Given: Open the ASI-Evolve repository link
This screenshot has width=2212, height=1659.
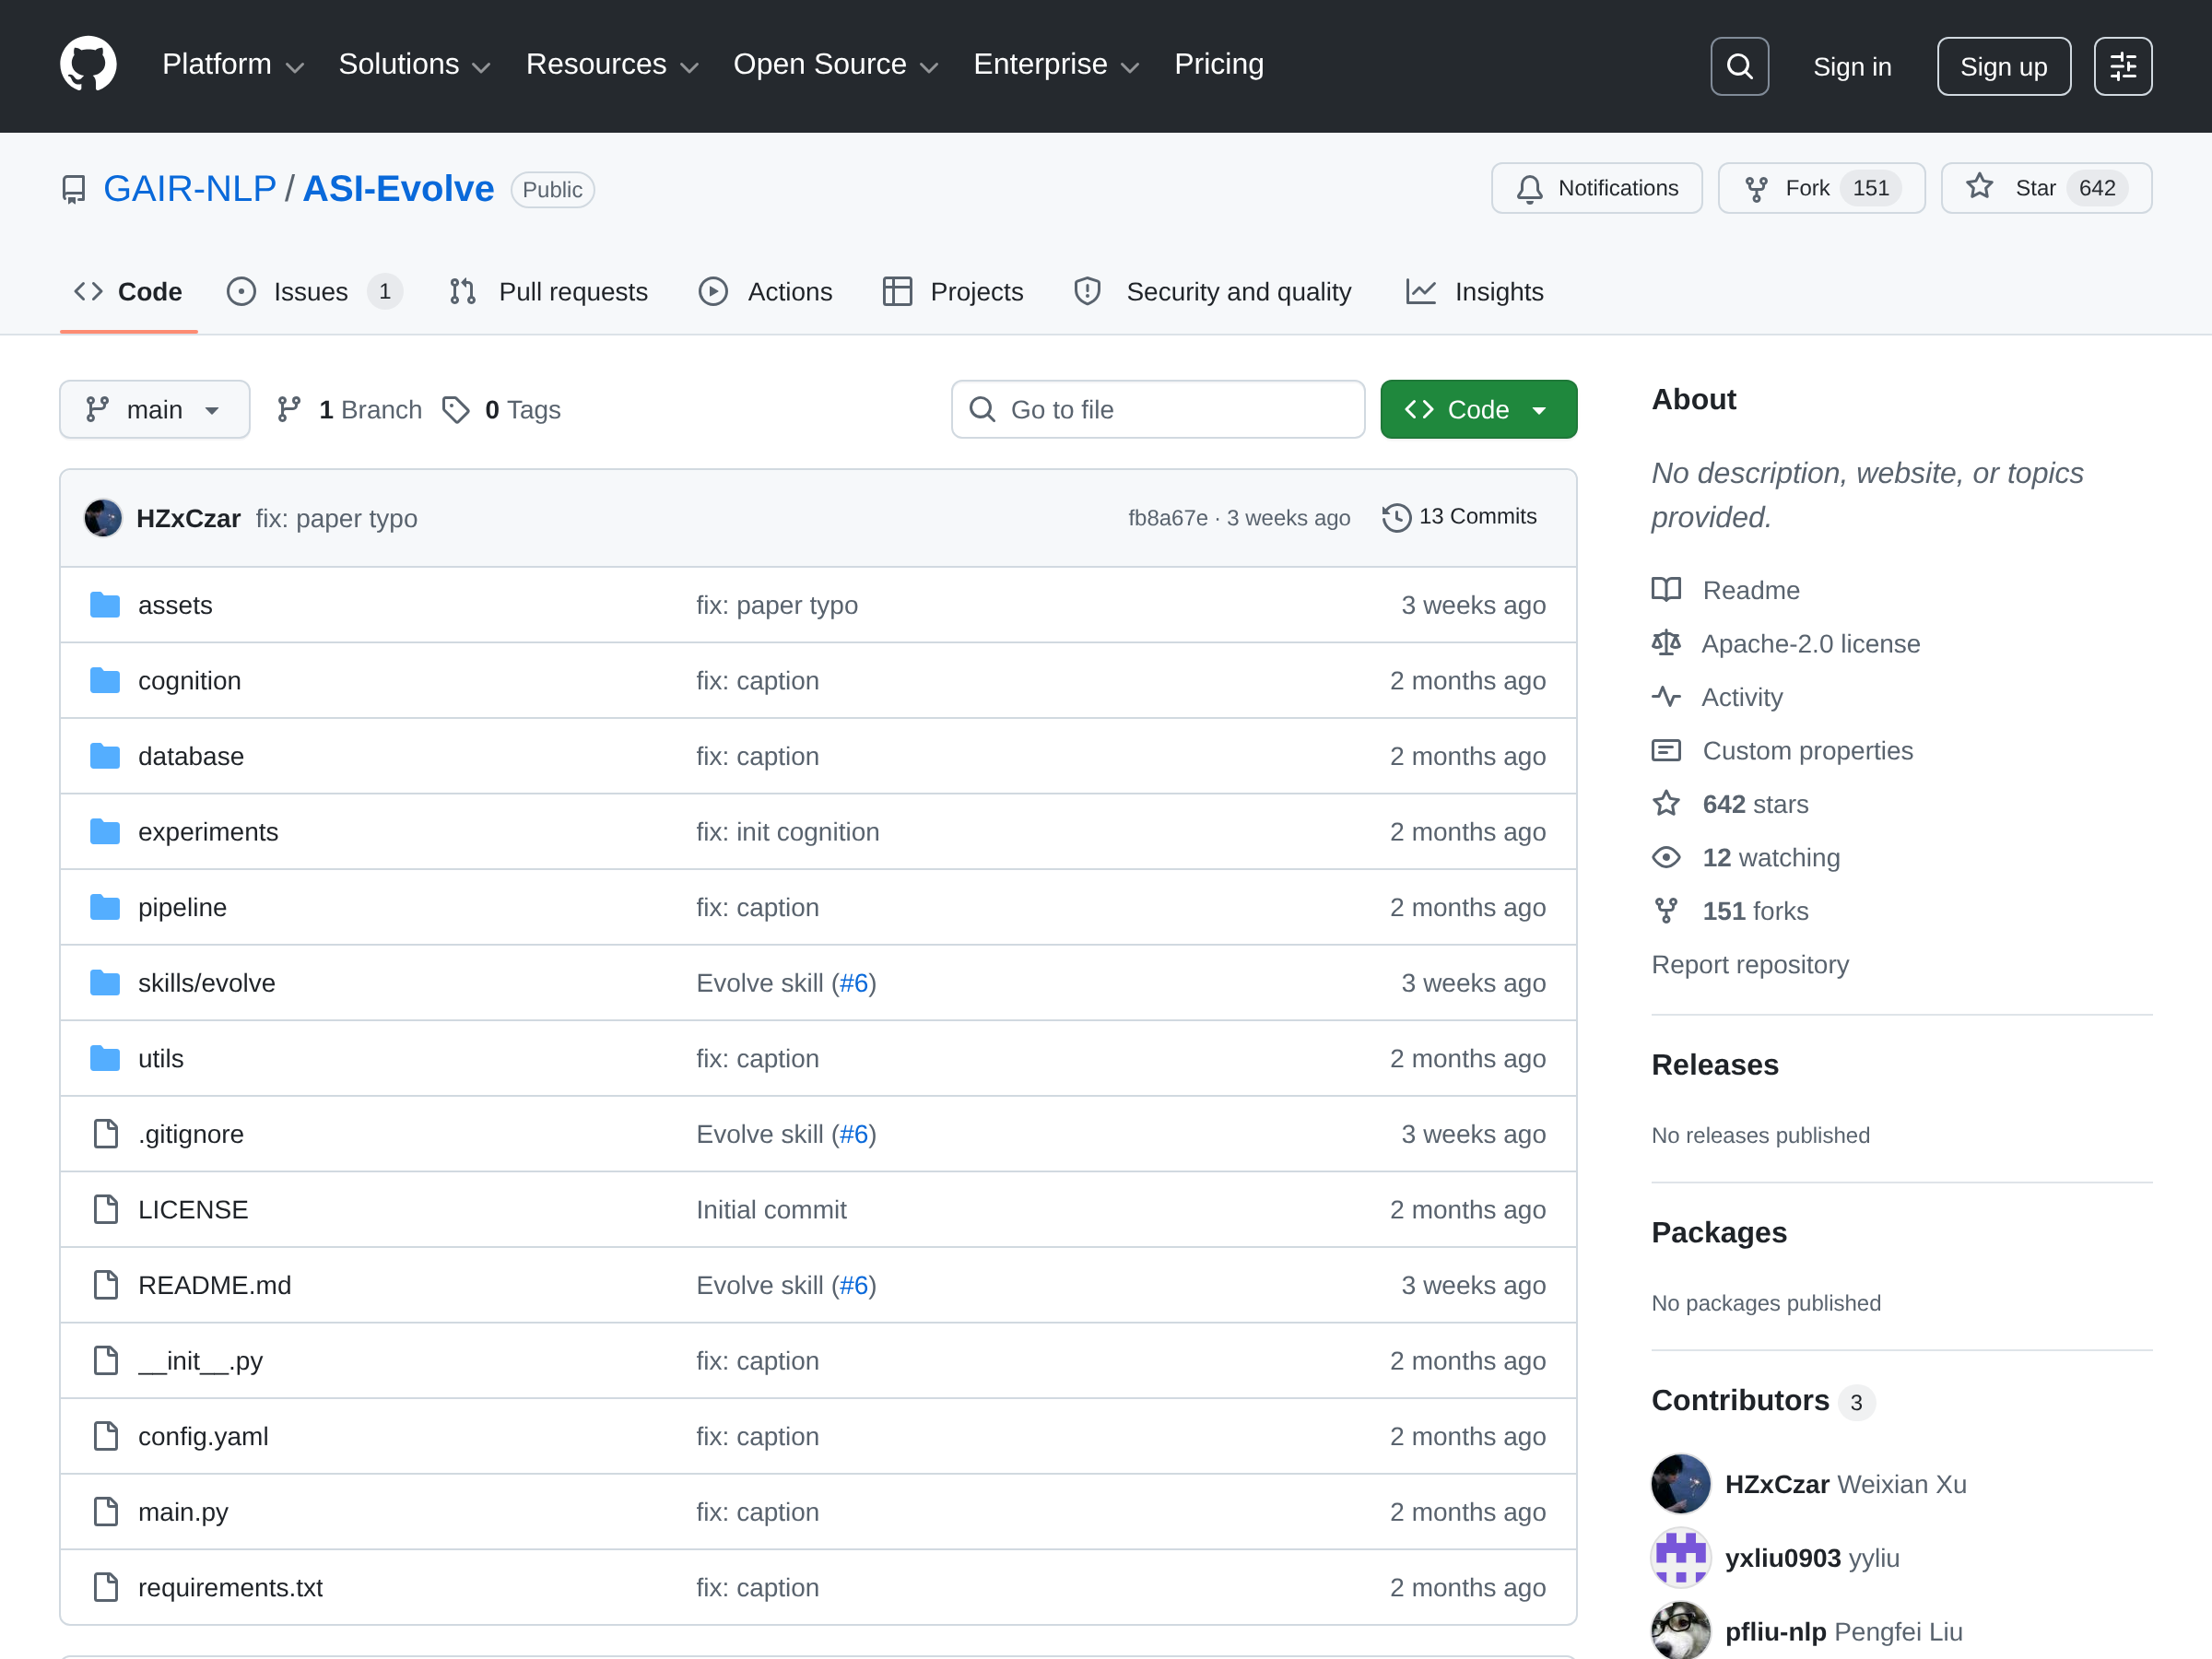Looking at the screenshot, I should click(x=398, y=189).
